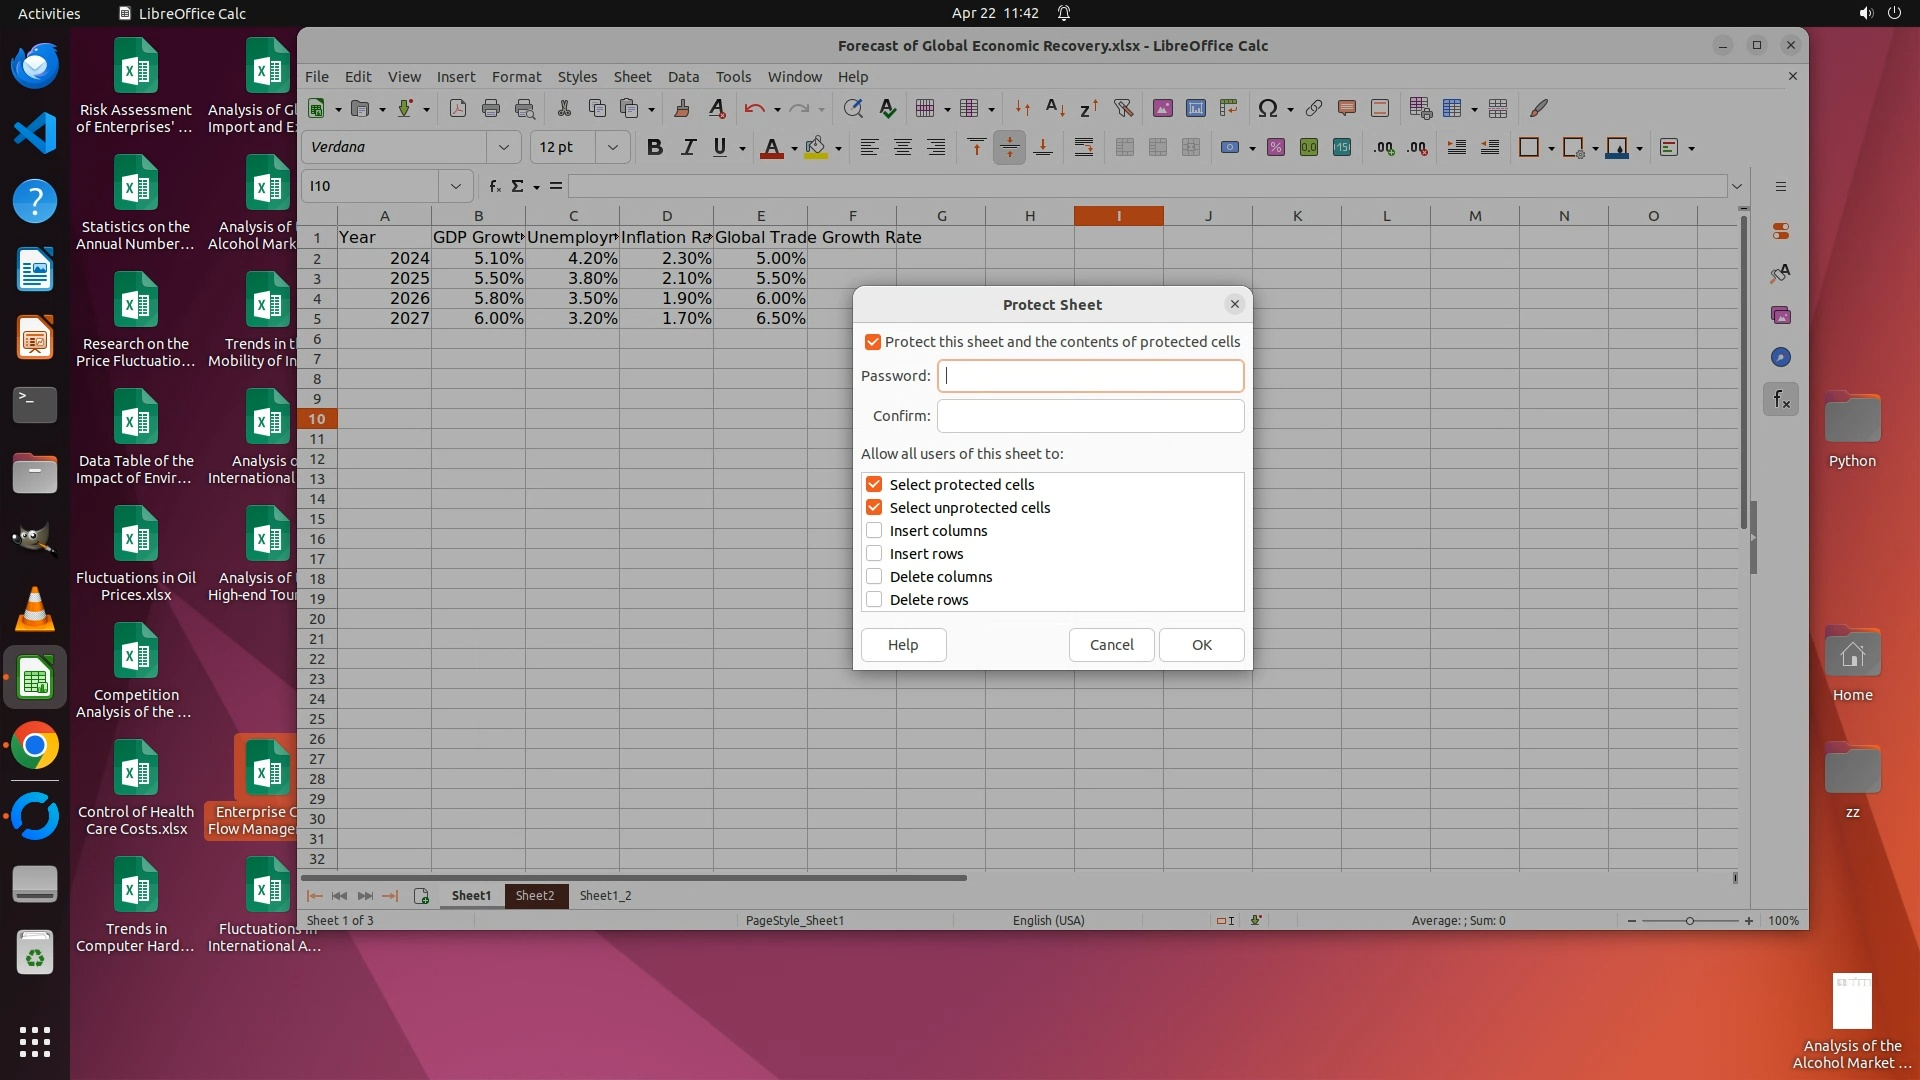Uncheck Select protected cells option

[874, 485]
